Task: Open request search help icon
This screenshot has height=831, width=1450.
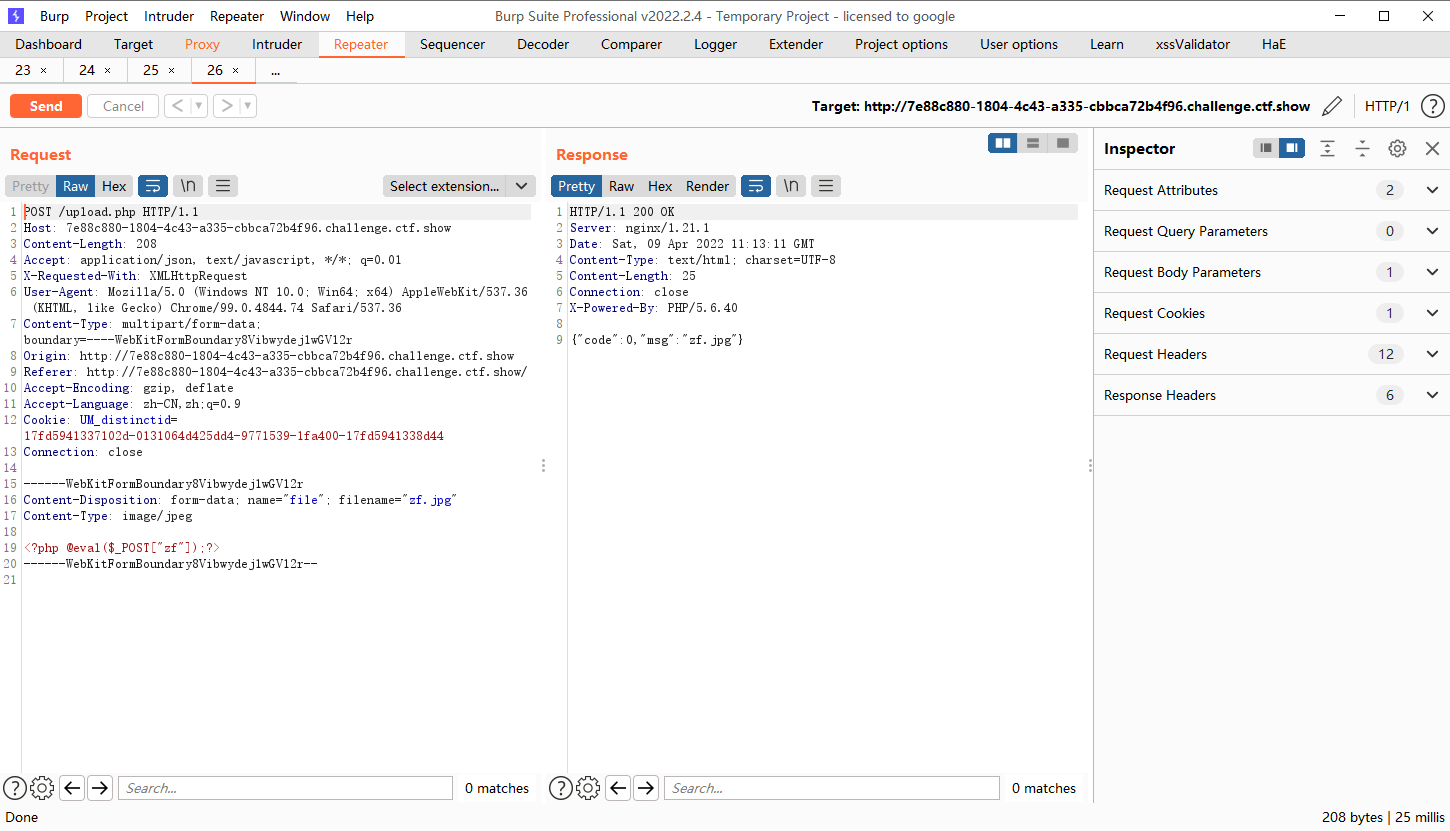Action: click(x=15, y=788)
